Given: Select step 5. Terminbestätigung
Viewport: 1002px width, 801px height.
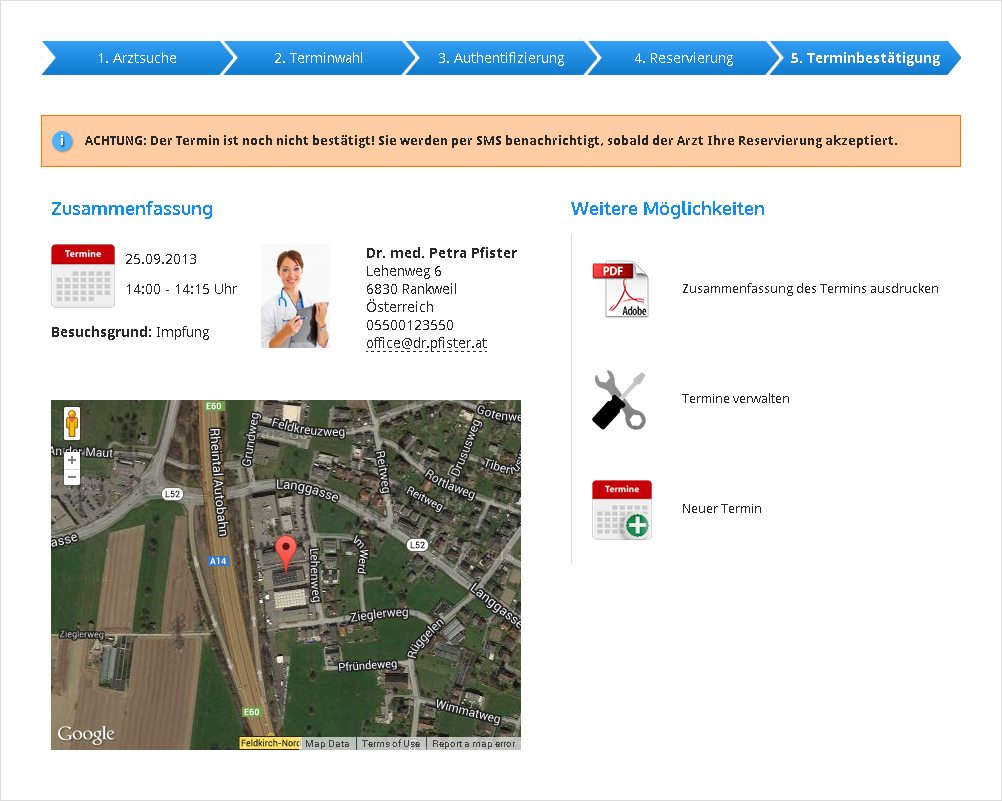Looking at the screenshot, I should 865,58.
